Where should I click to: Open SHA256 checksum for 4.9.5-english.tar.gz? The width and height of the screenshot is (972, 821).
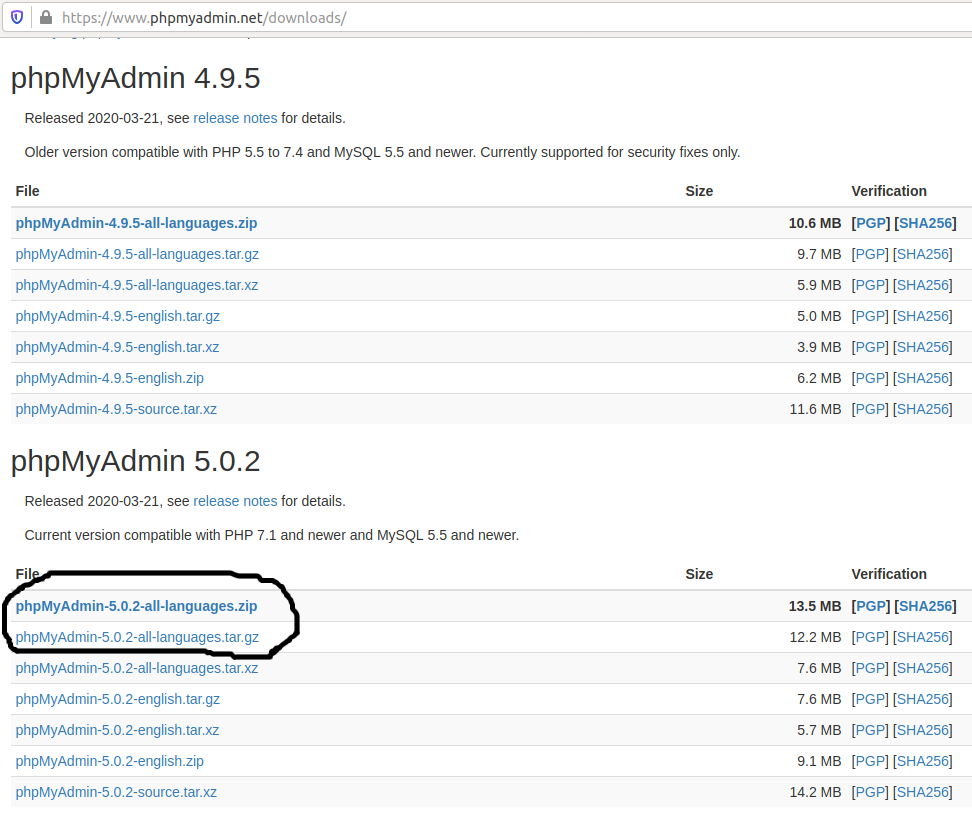coord(922,316)
